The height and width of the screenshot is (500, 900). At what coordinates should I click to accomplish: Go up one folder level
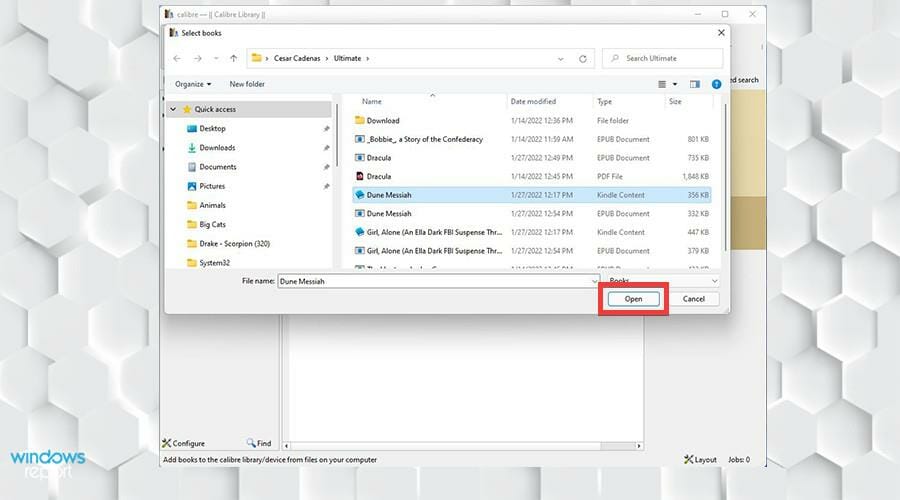(233, 58)
